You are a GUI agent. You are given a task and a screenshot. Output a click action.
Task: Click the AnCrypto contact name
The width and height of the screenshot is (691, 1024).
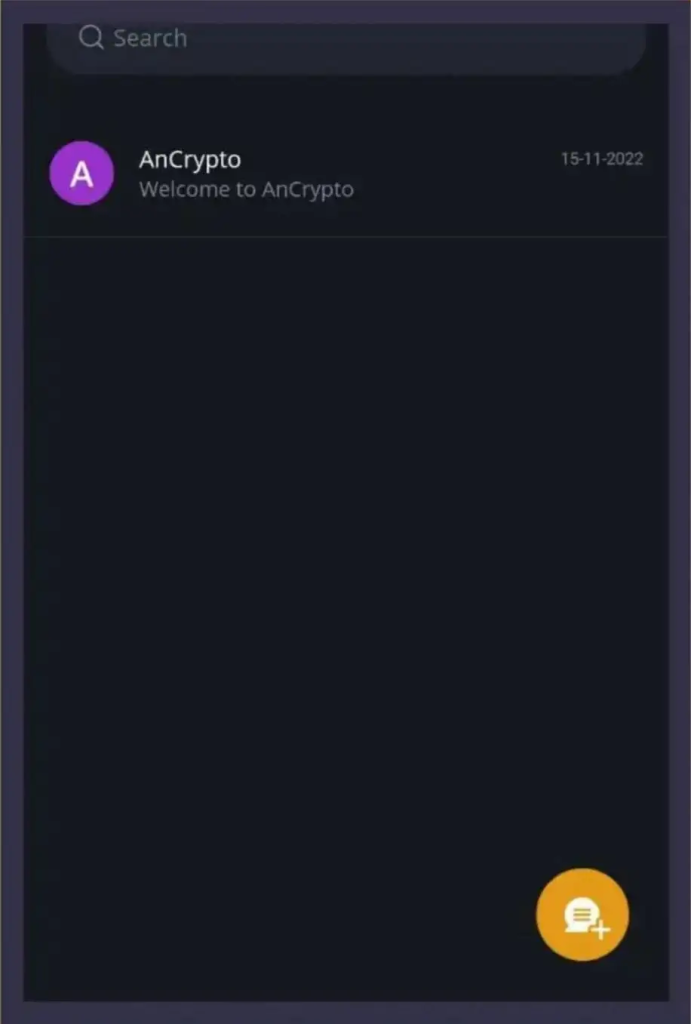click(190, 159)
